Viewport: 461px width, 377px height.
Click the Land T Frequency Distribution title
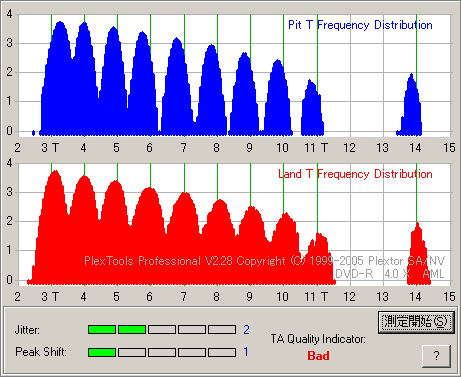(x=355, y=174)
